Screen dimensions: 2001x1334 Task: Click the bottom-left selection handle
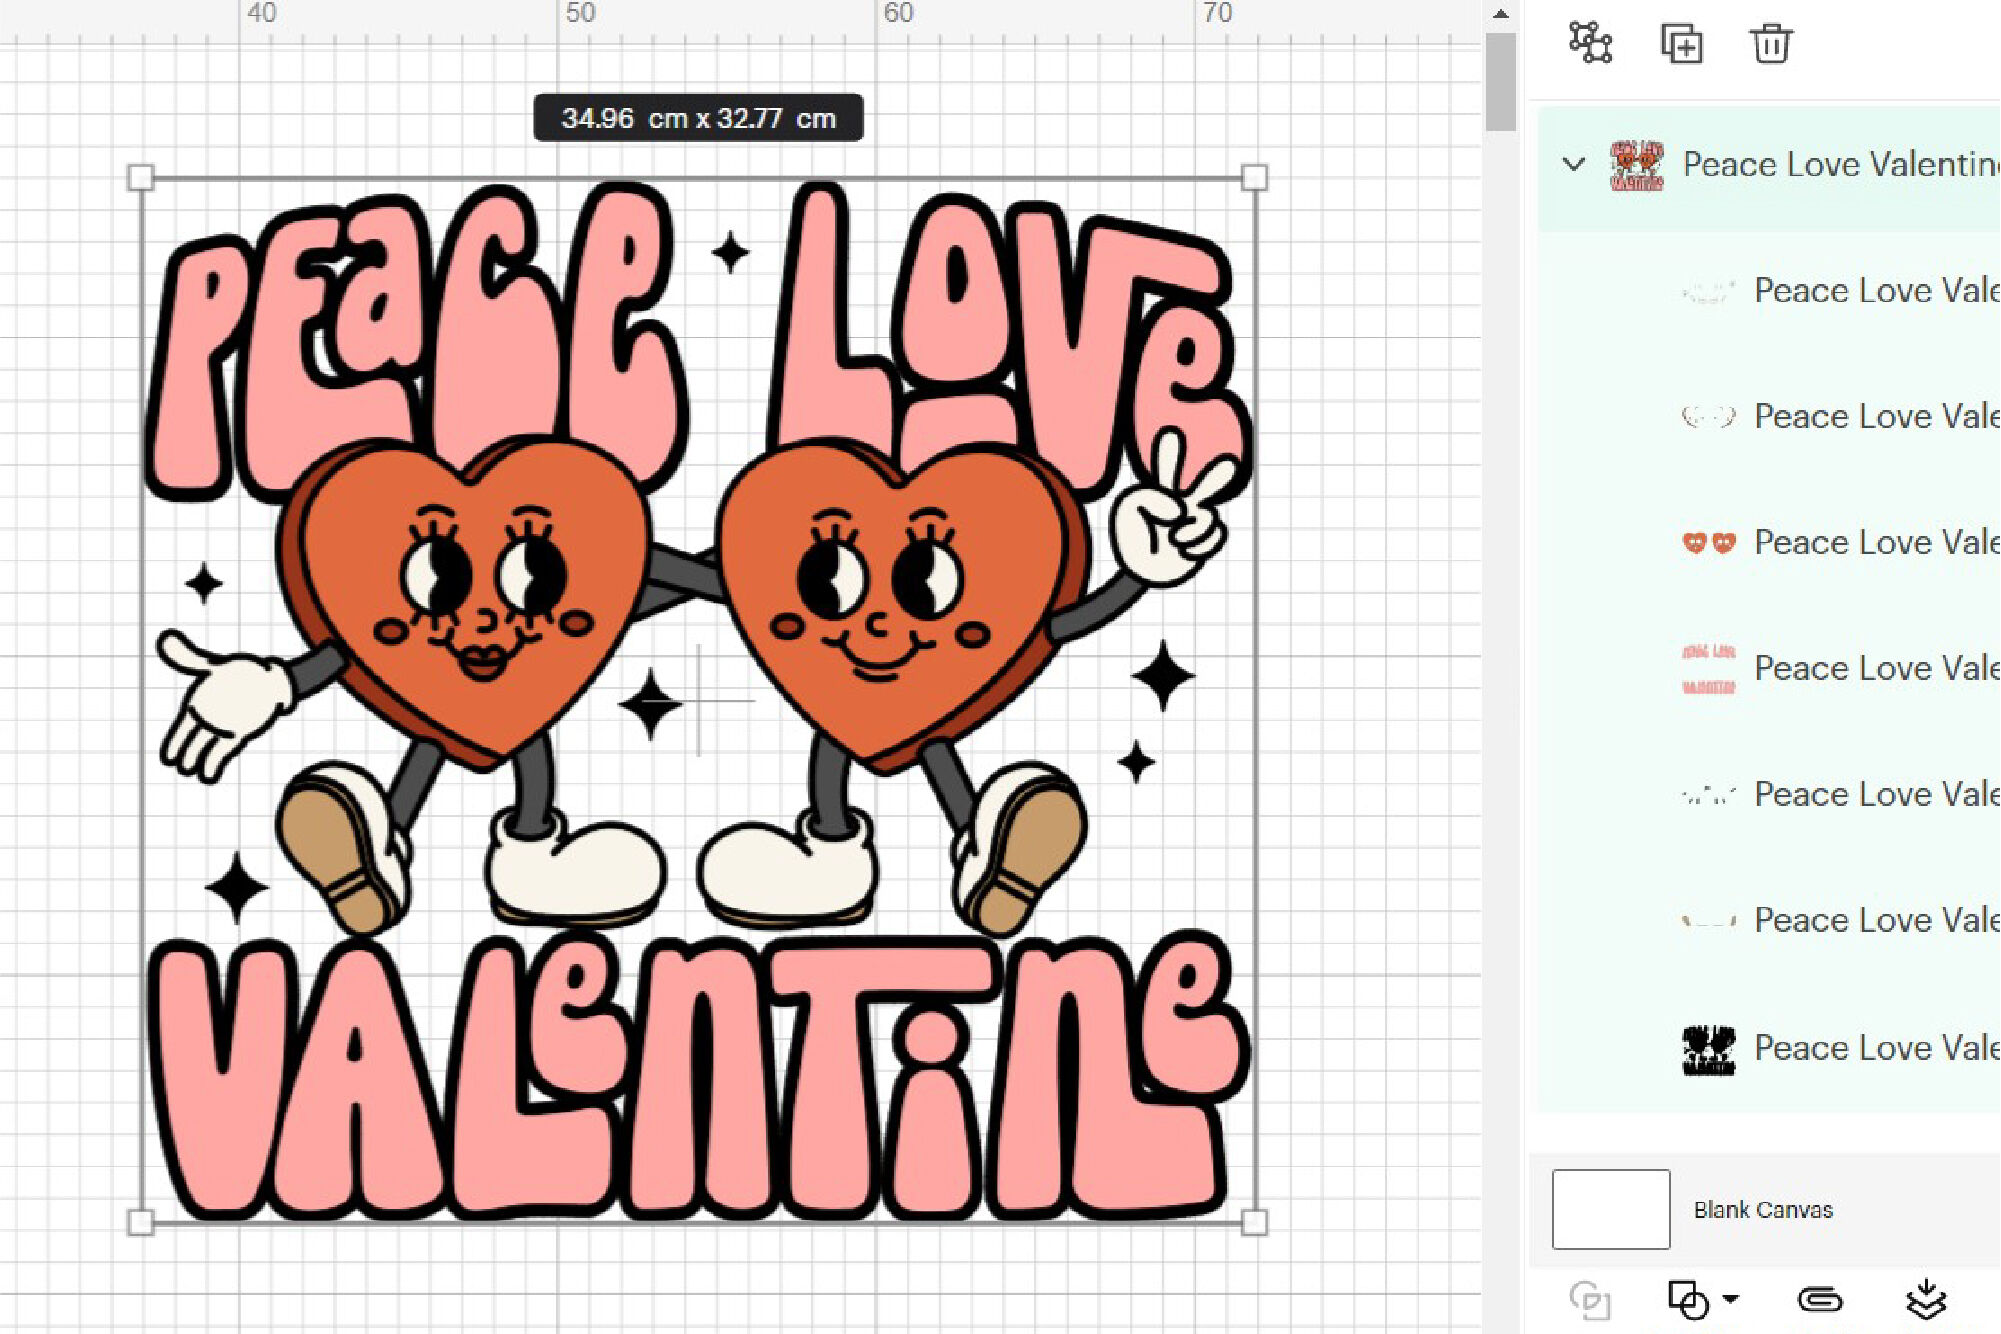coord(141,1222)
